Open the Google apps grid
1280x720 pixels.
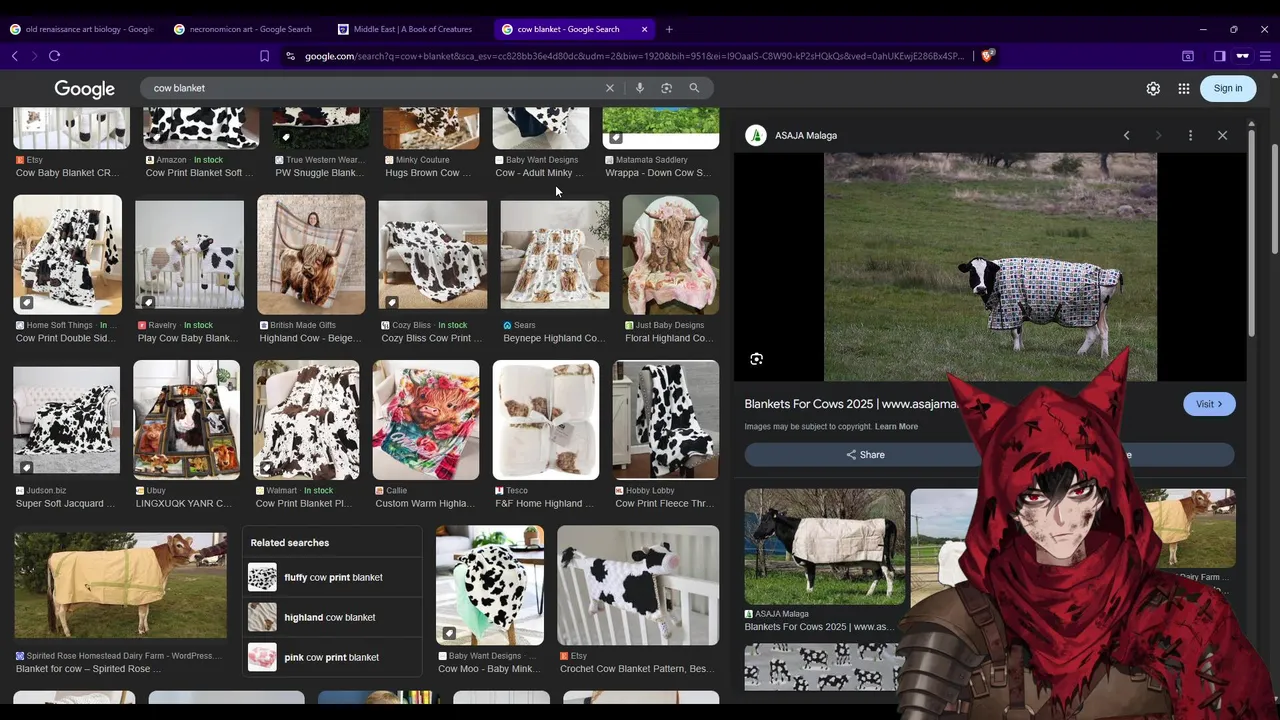coord(1184,88)
